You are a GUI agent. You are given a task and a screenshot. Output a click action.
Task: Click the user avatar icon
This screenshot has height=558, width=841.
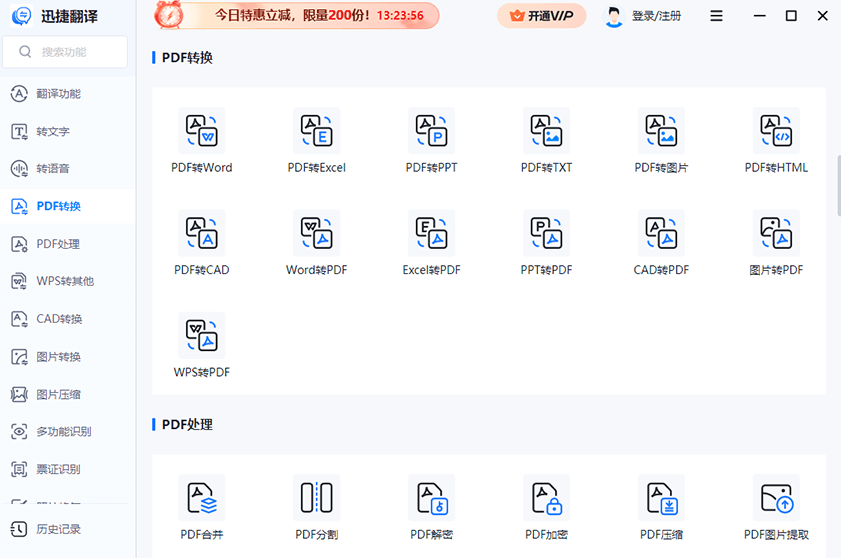[614, 17]
